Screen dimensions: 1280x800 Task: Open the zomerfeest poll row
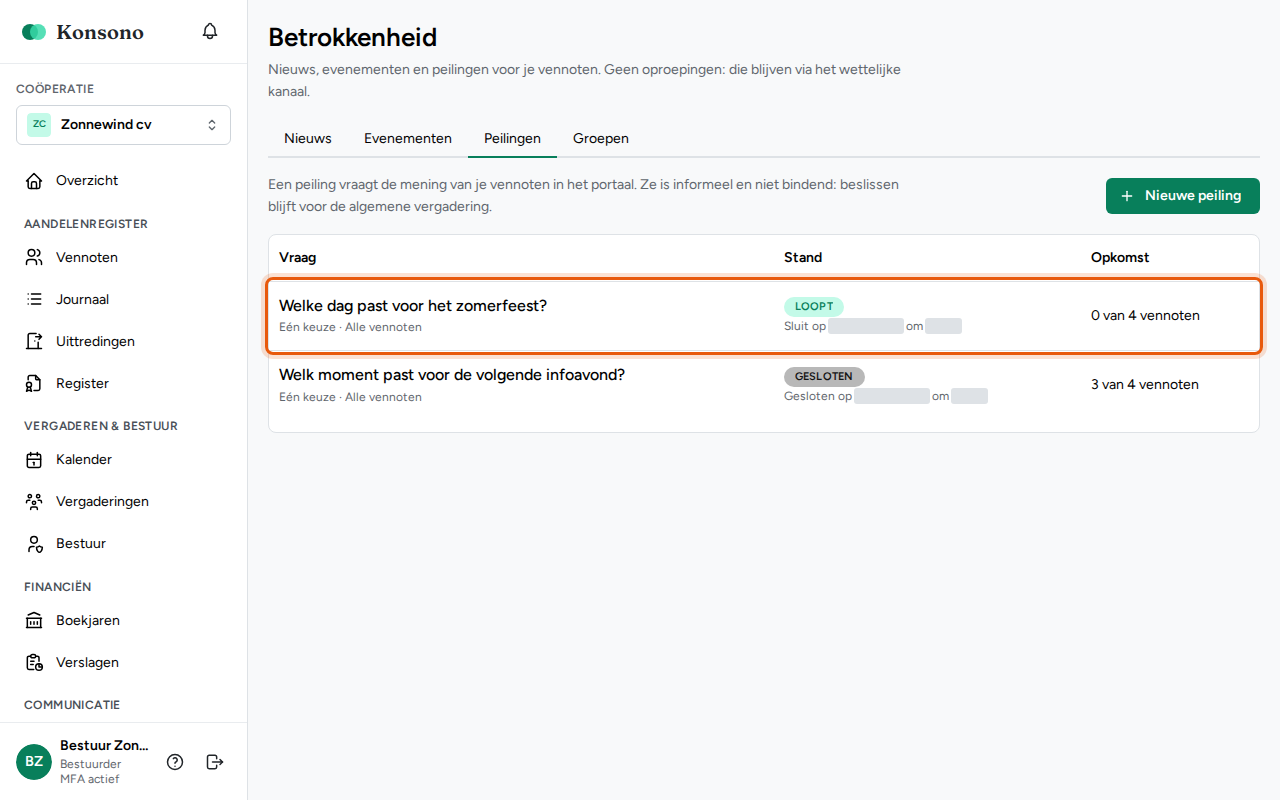coord(764,316)
